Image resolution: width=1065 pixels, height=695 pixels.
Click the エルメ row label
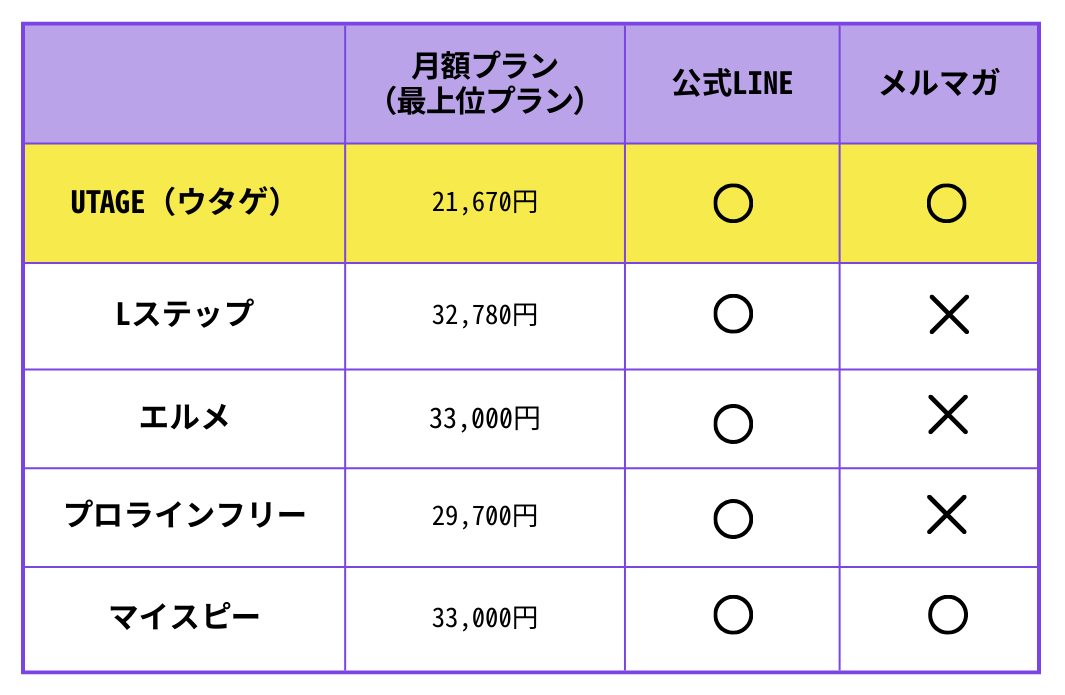[184, 416]
